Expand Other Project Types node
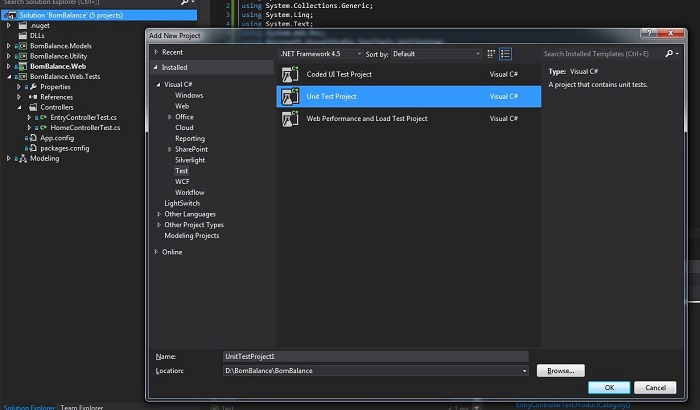The width and height of the screenshot is (700, 410). point(159,225)
